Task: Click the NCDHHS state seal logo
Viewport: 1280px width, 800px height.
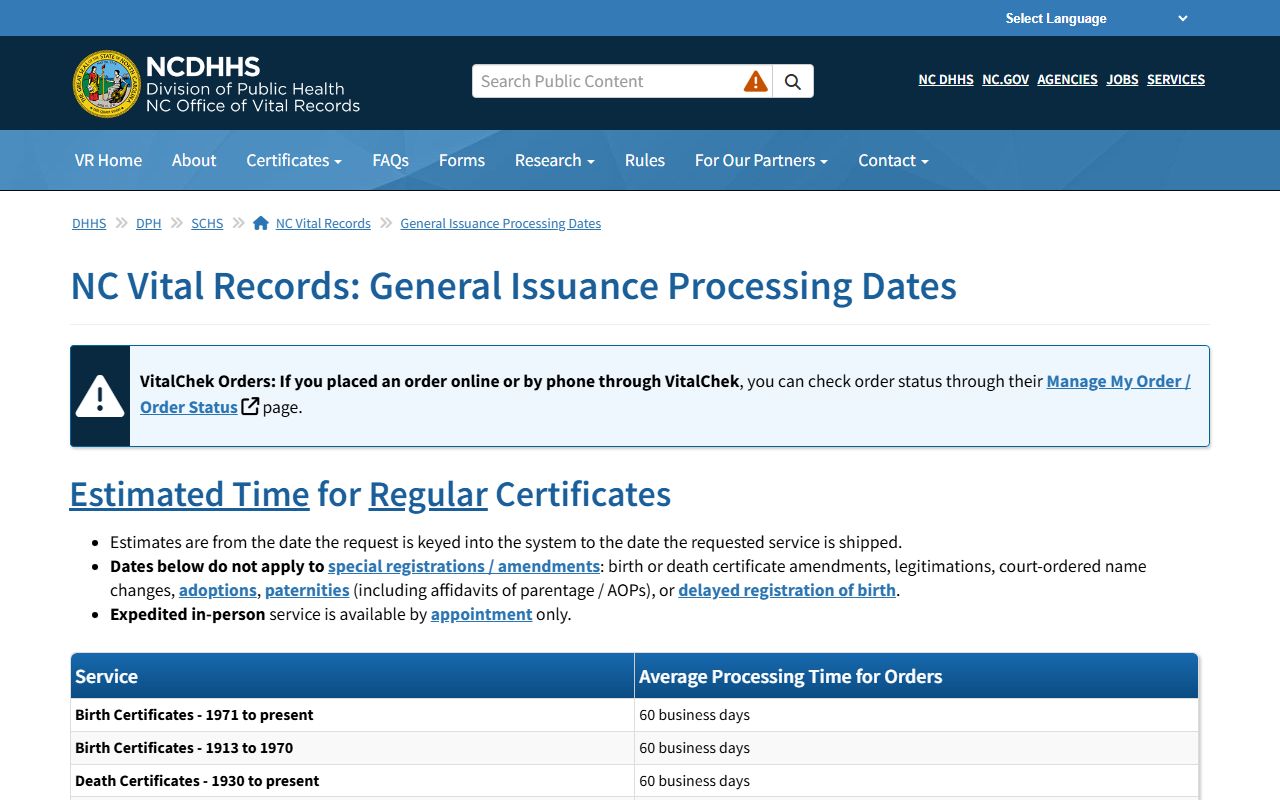Action: (x=106, y=84)
